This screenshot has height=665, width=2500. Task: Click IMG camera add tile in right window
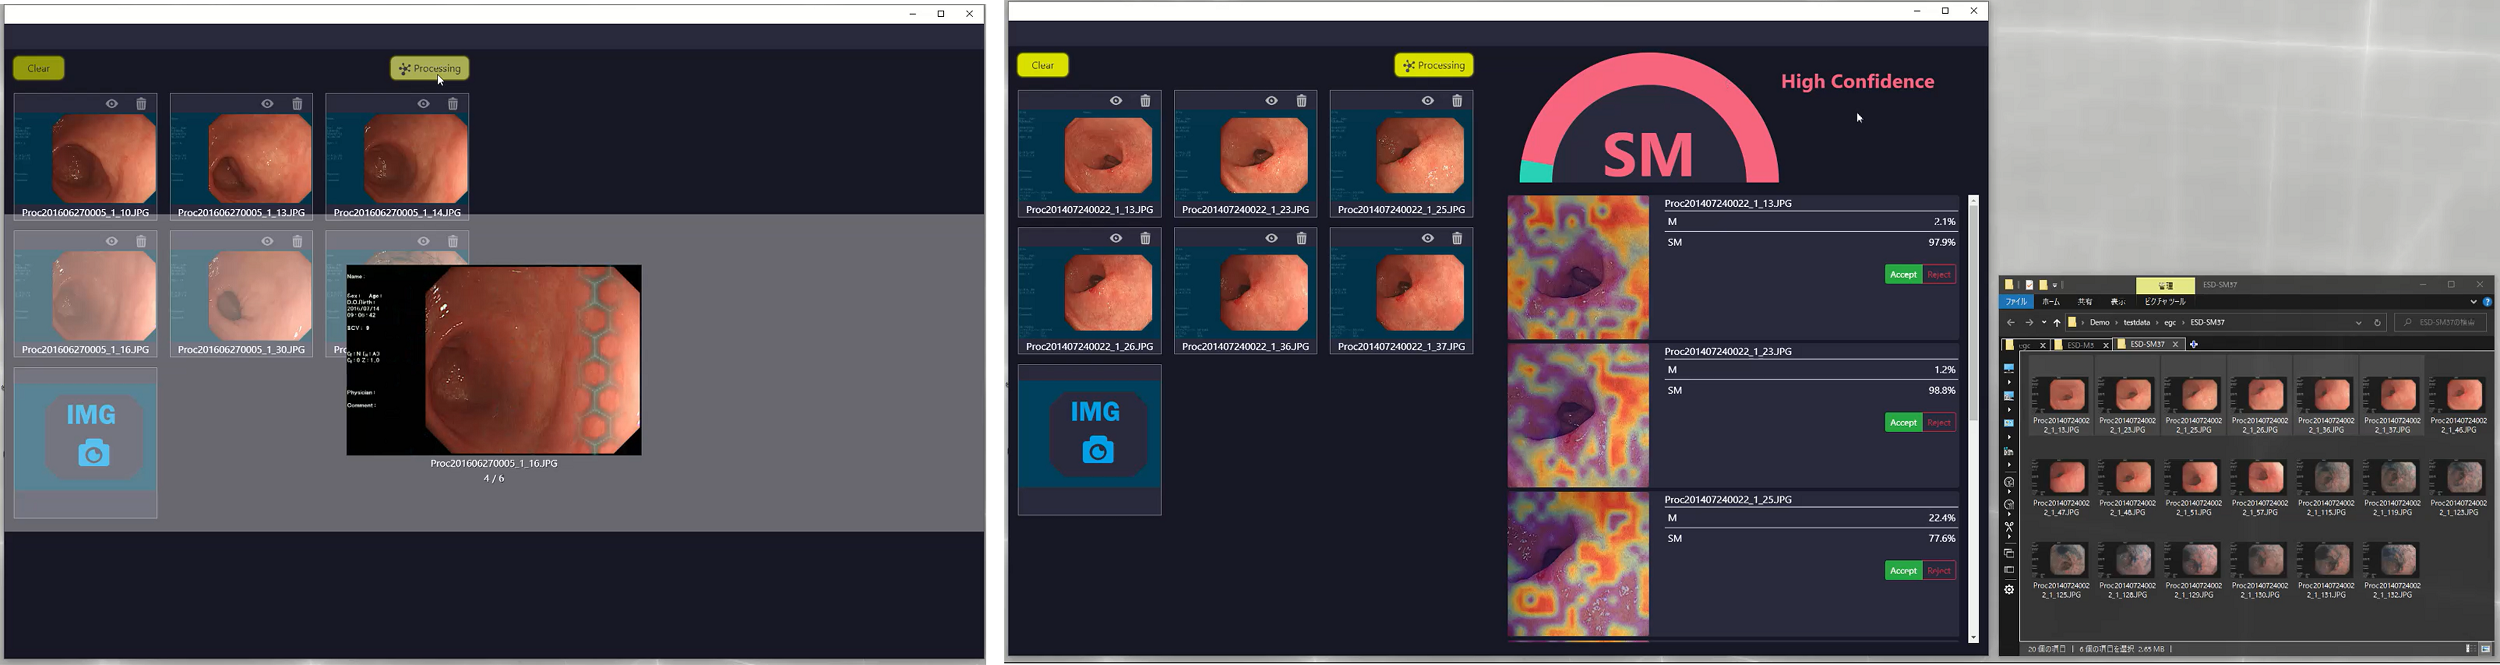coord(1089,439)
